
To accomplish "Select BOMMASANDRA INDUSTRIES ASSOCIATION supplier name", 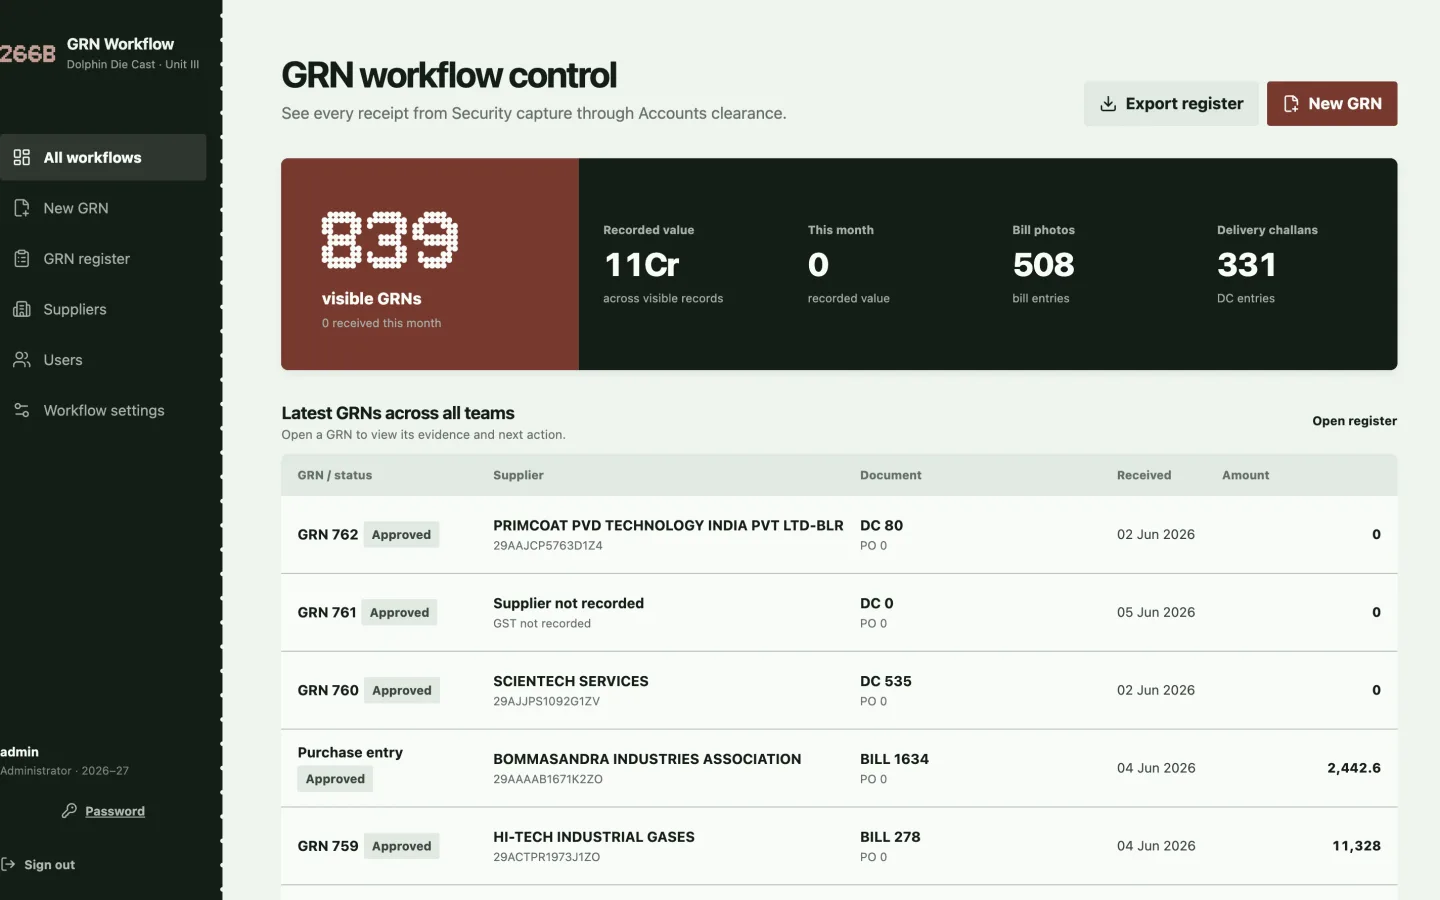I will 647,759.
